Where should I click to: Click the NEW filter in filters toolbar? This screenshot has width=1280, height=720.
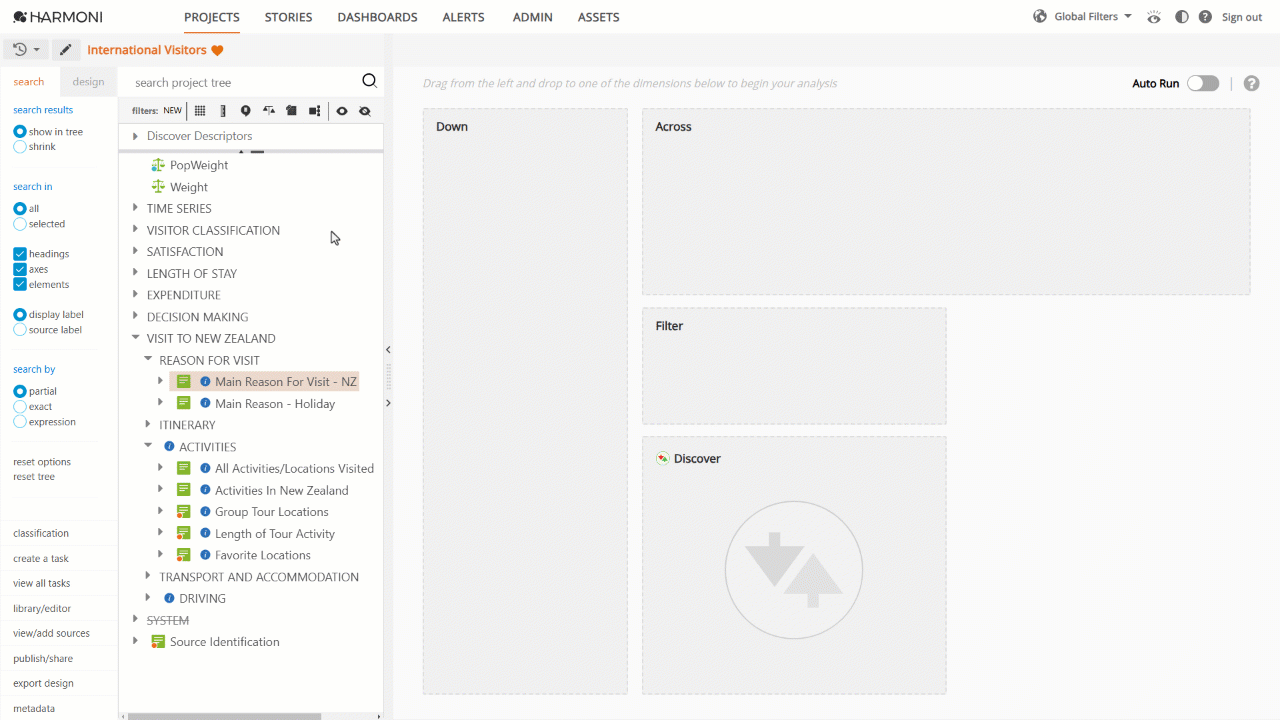pos(173,111)
